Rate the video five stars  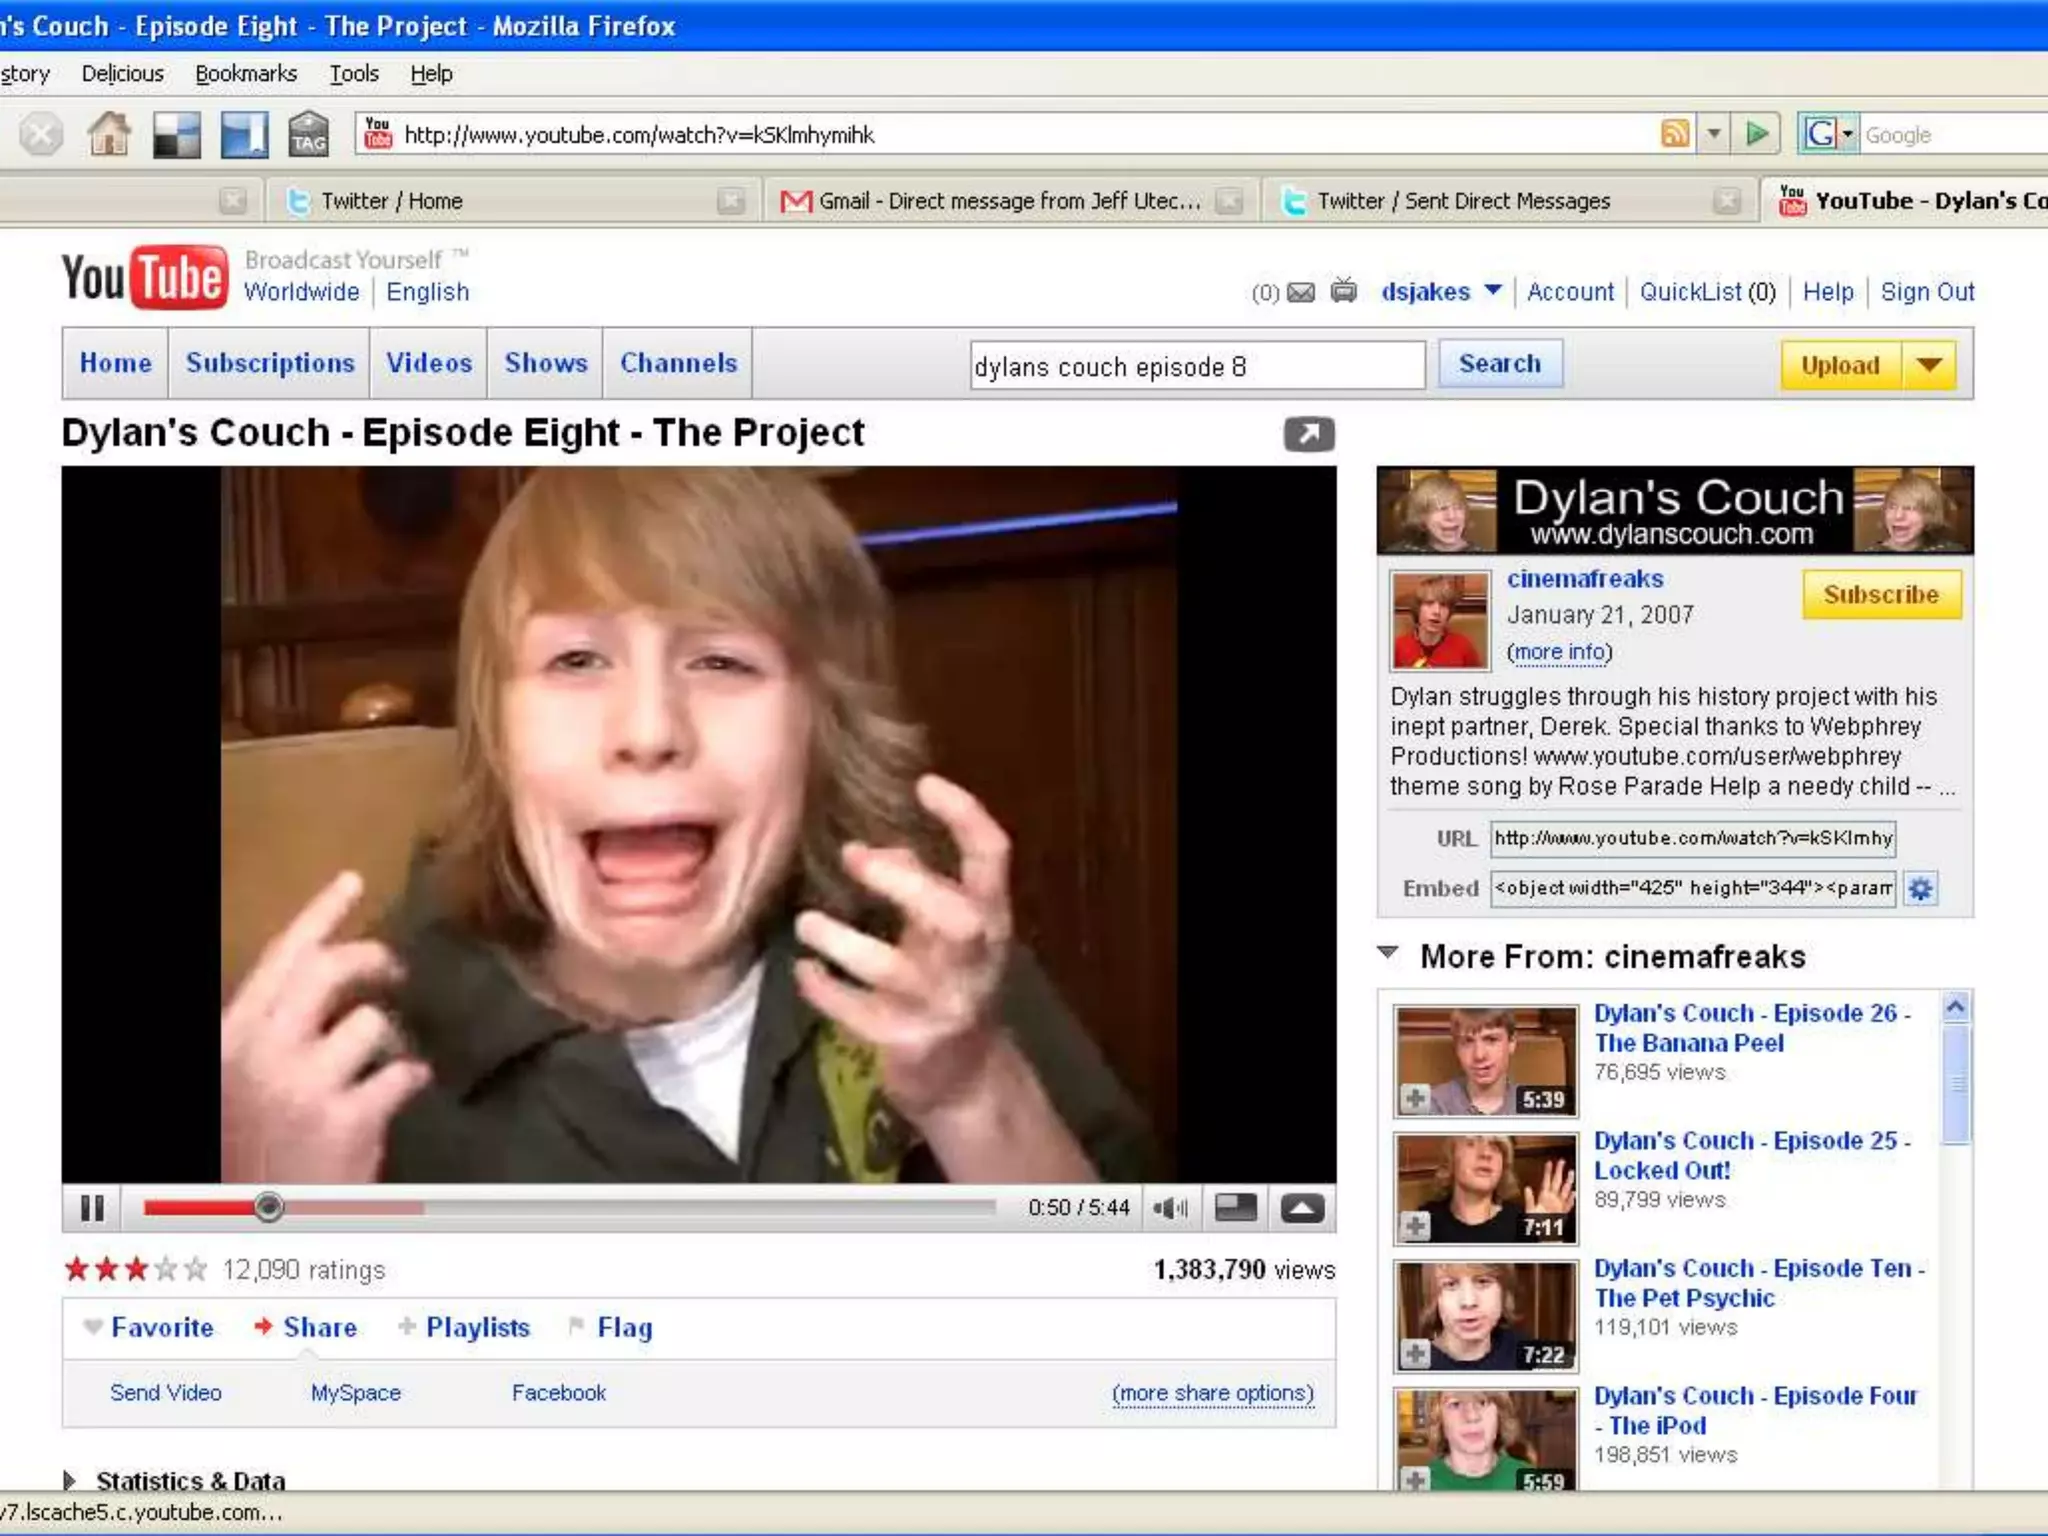coord(196,1270)
